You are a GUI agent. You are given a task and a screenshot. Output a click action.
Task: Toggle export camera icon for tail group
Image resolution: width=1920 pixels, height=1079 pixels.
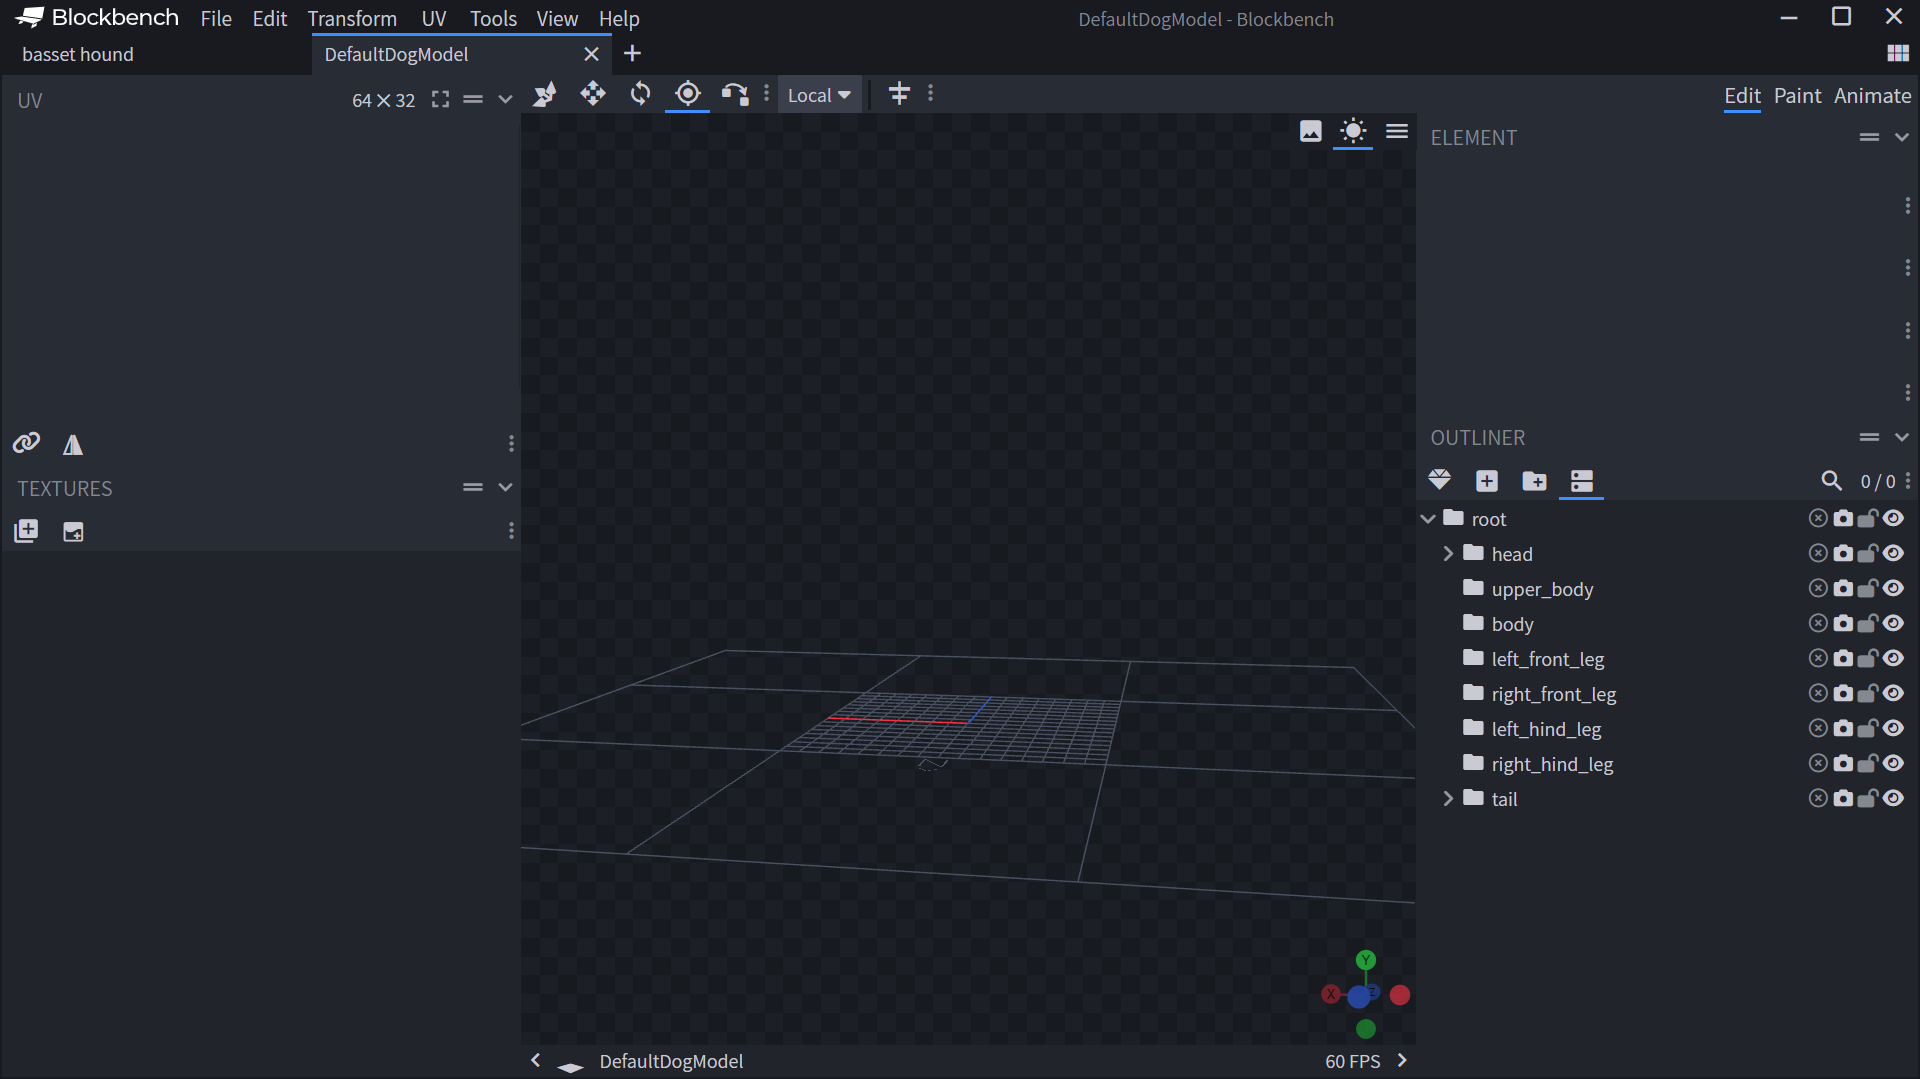(x=1843, y=798)
